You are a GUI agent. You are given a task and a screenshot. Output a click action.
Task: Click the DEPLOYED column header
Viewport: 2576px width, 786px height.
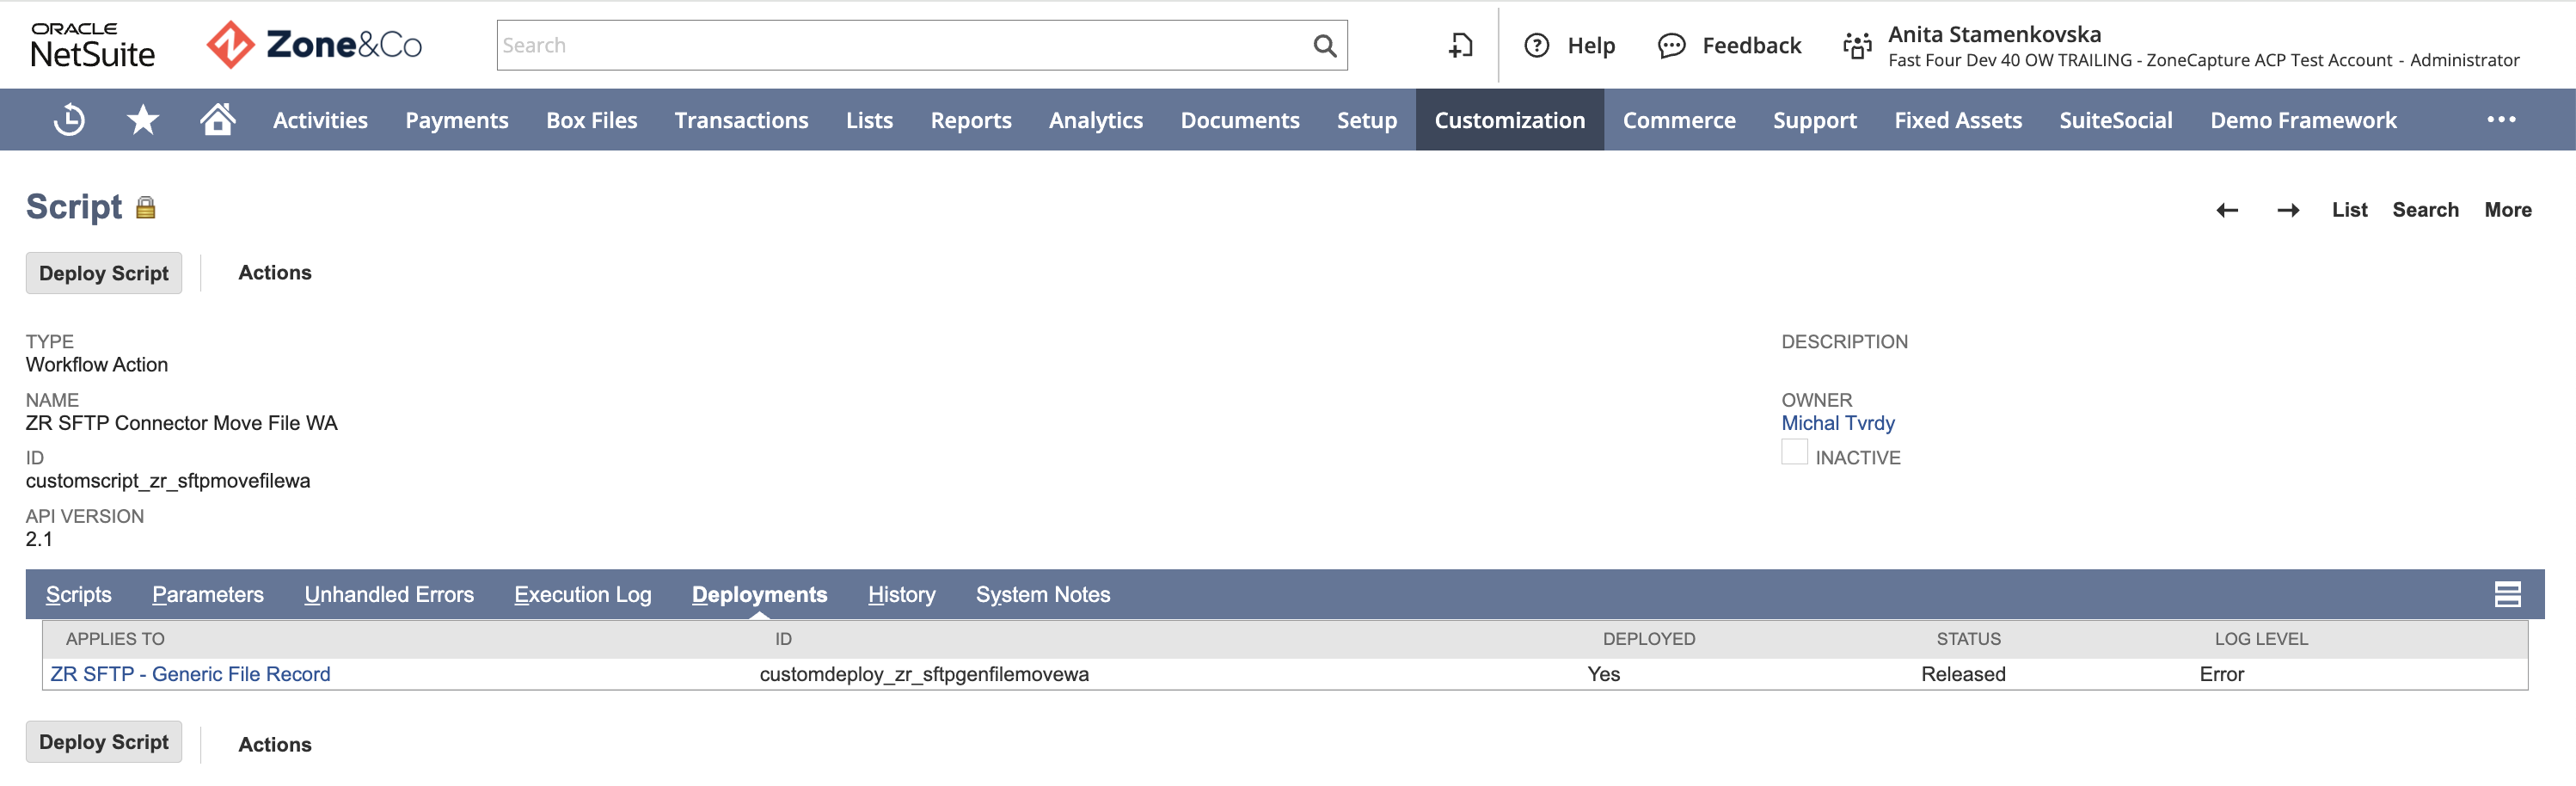tap(1649, 639)
